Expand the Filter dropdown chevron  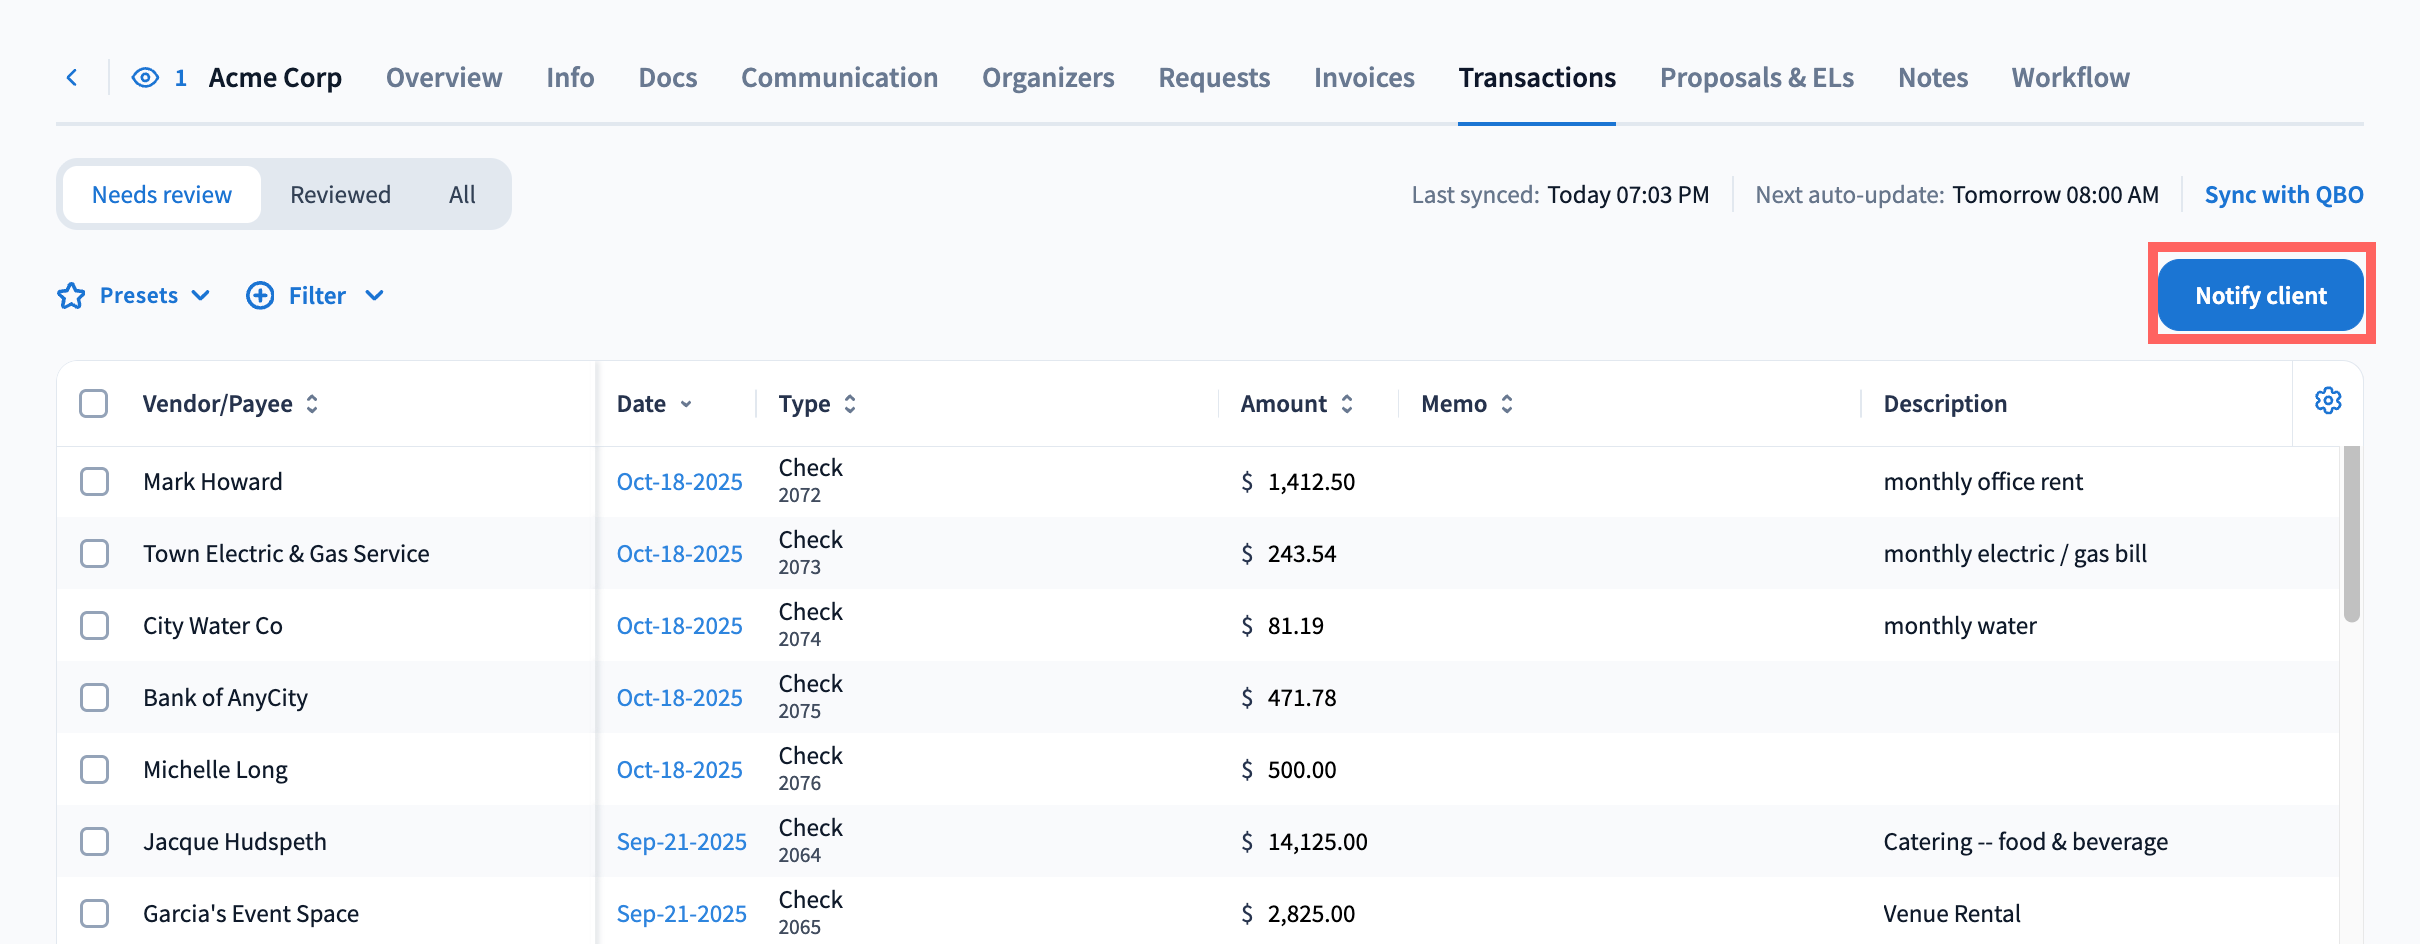tap(375, 296)
